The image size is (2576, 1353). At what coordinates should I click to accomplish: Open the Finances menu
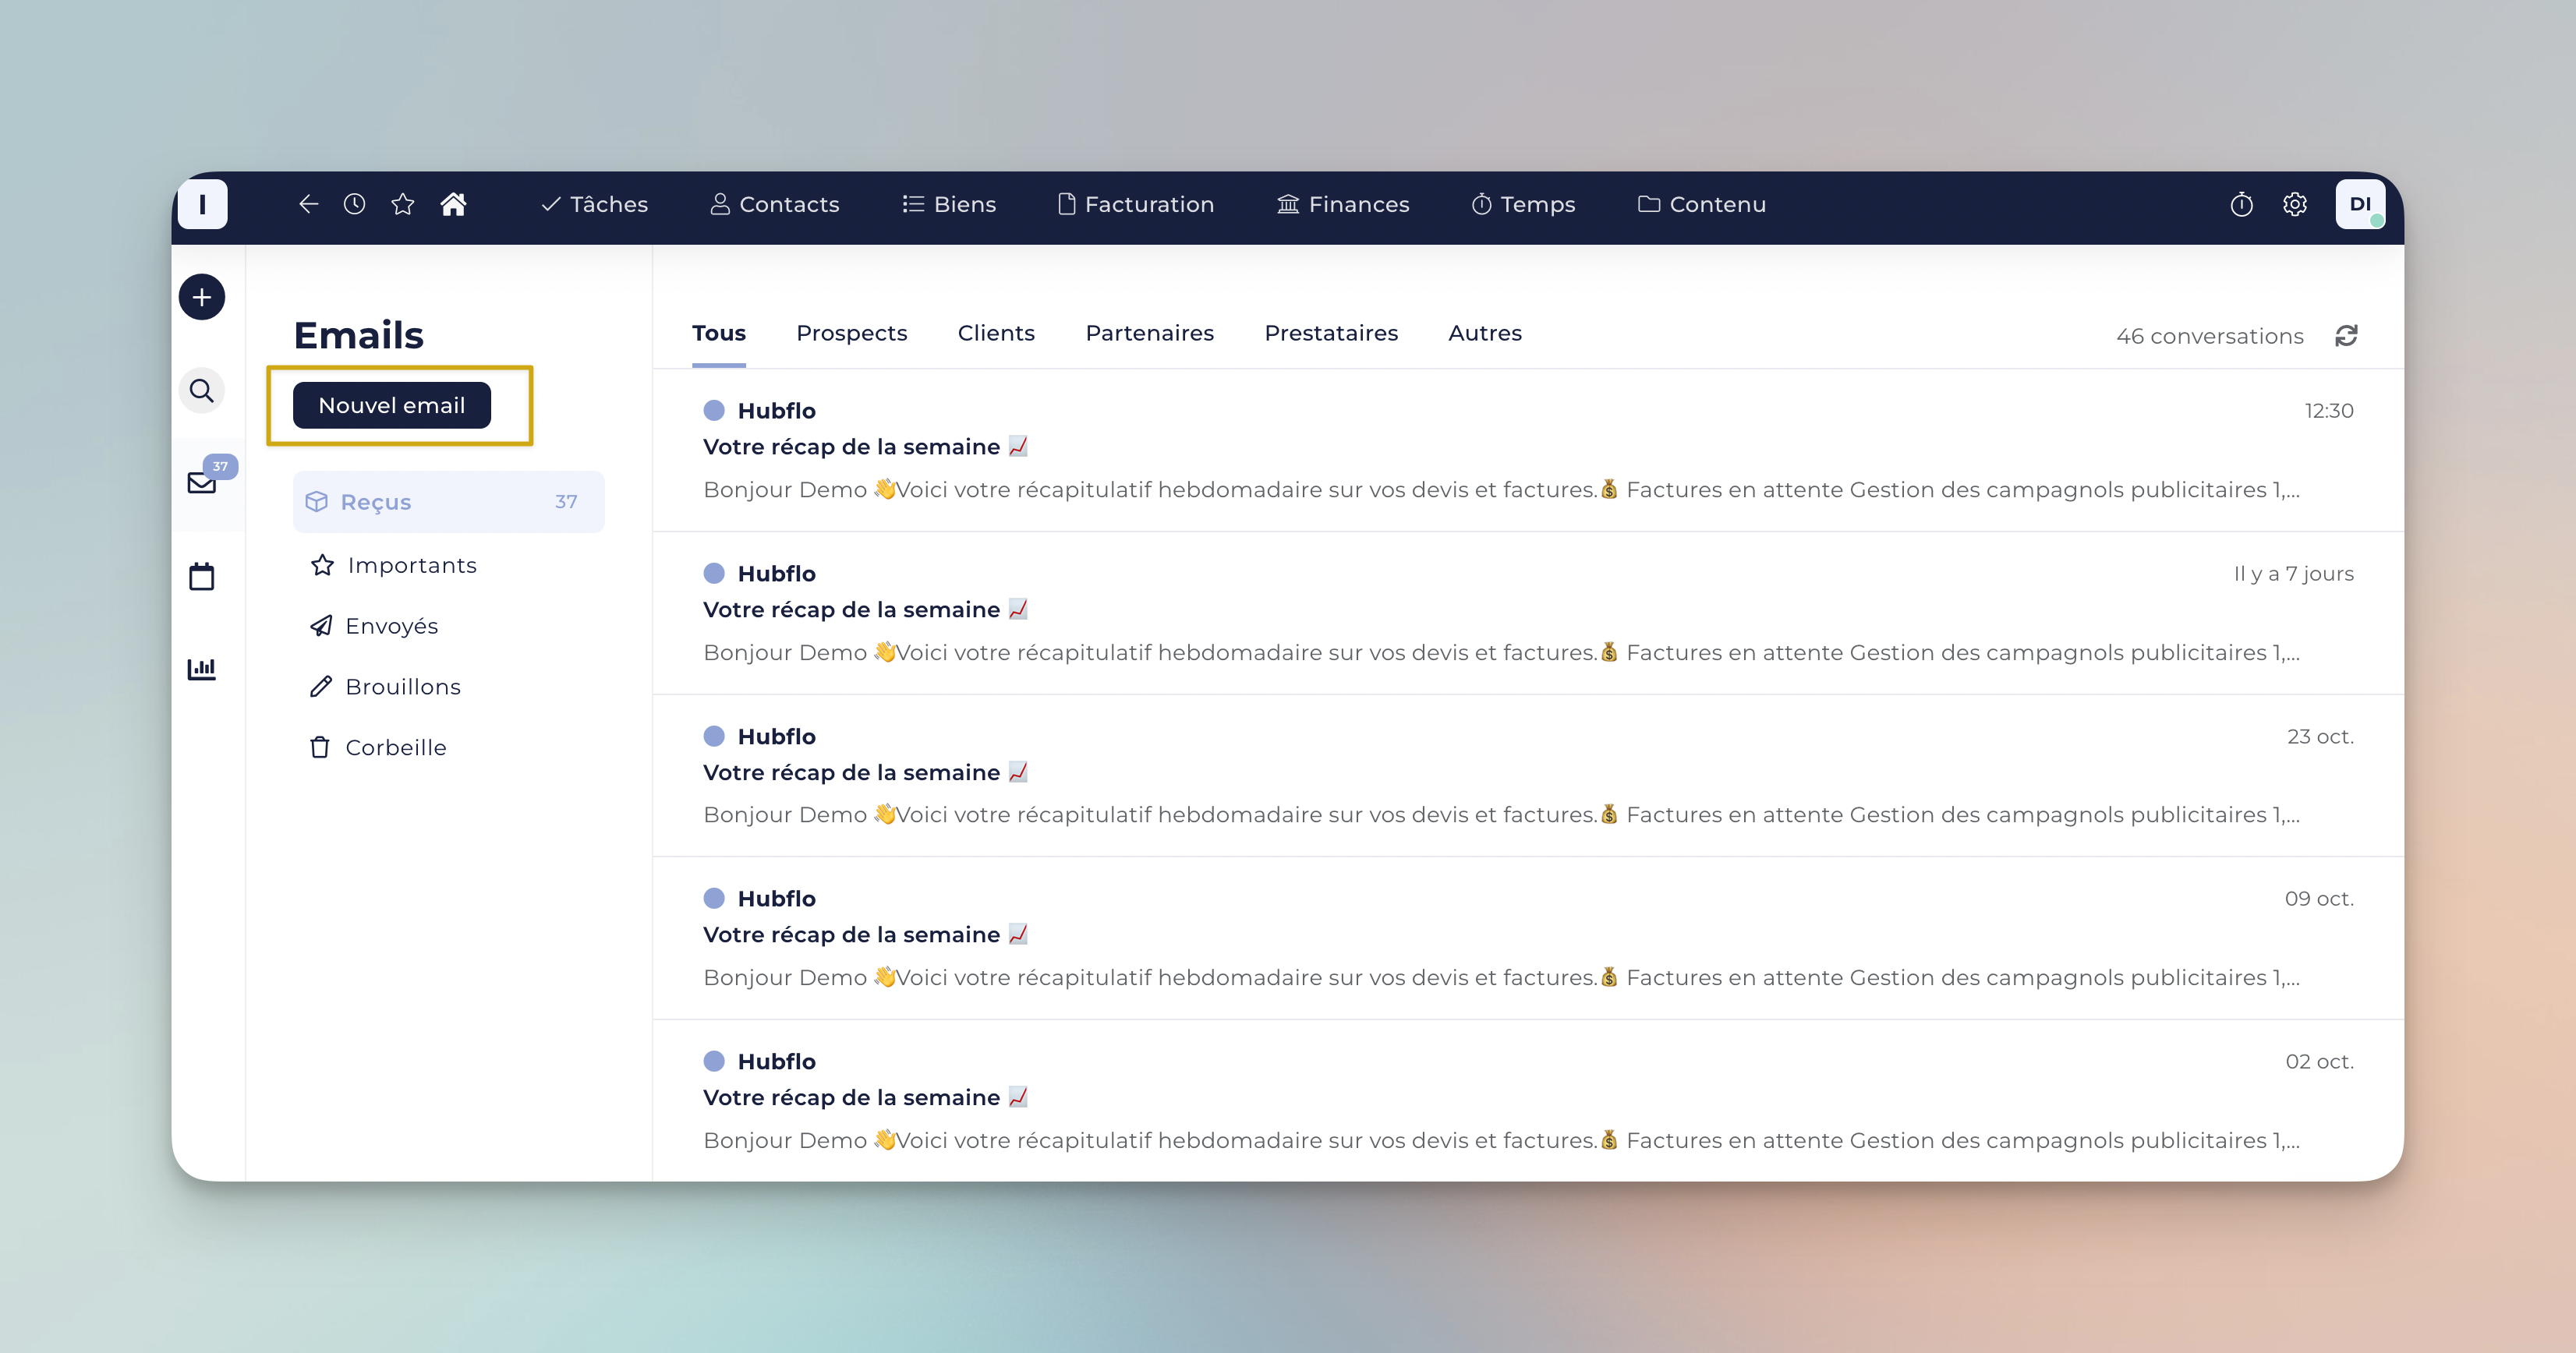point(1343,204)
